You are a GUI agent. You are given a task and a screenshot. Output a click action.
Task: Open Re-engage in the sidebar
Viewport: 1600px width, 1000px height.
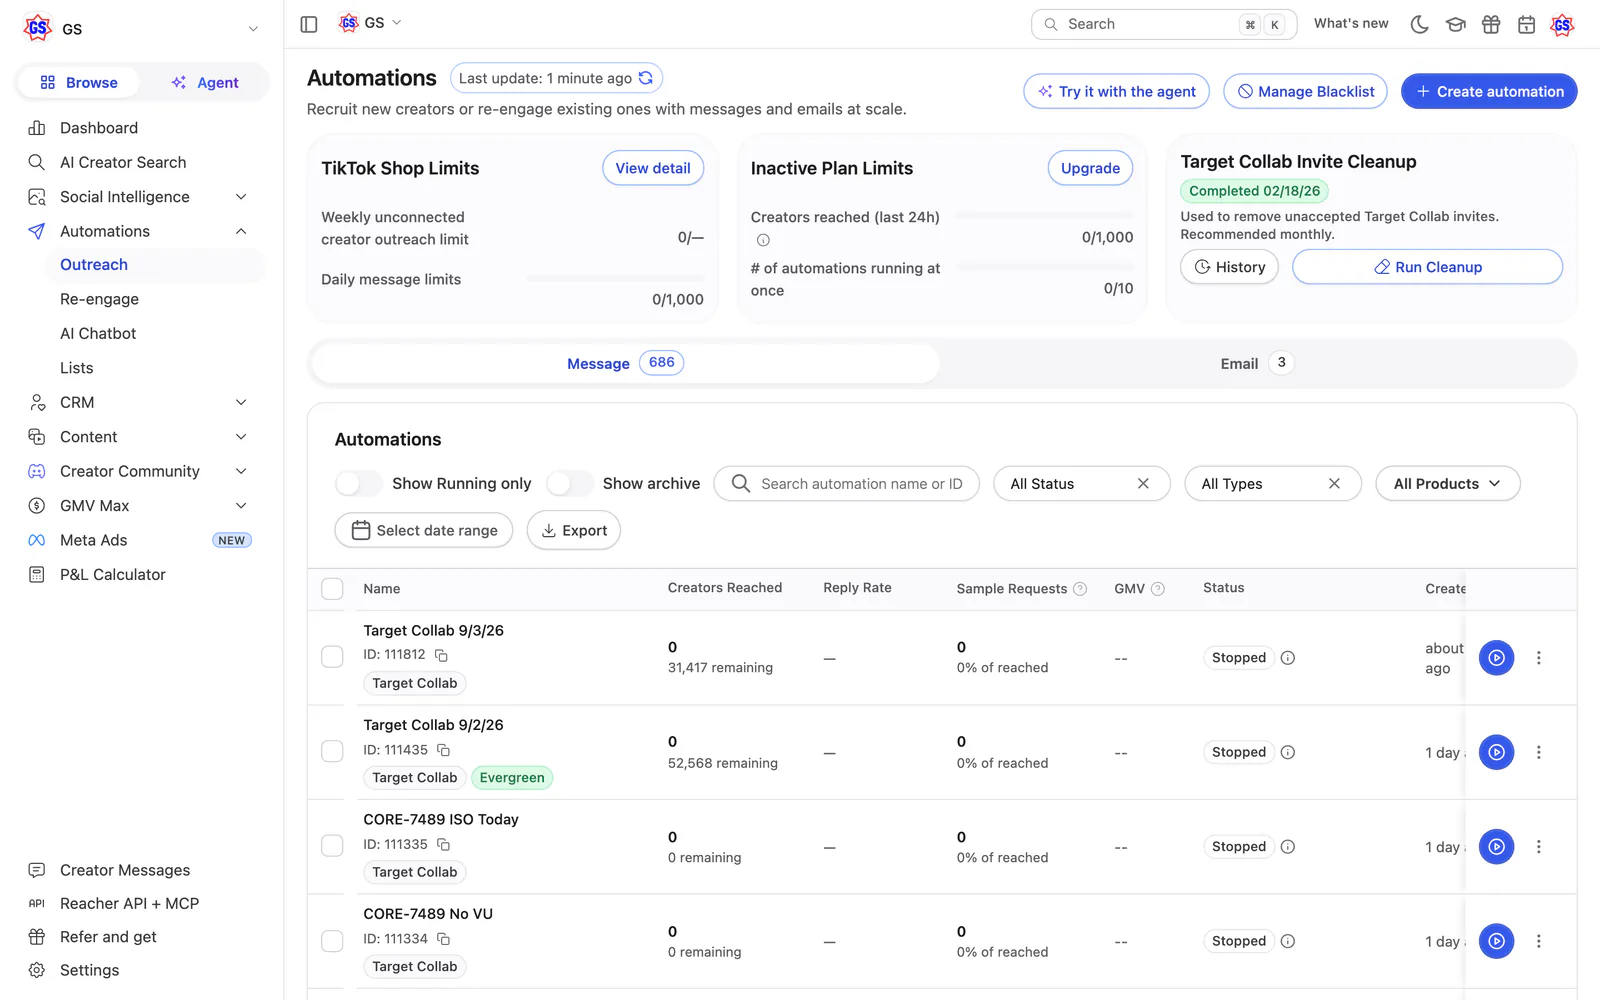tap(99, 299)
